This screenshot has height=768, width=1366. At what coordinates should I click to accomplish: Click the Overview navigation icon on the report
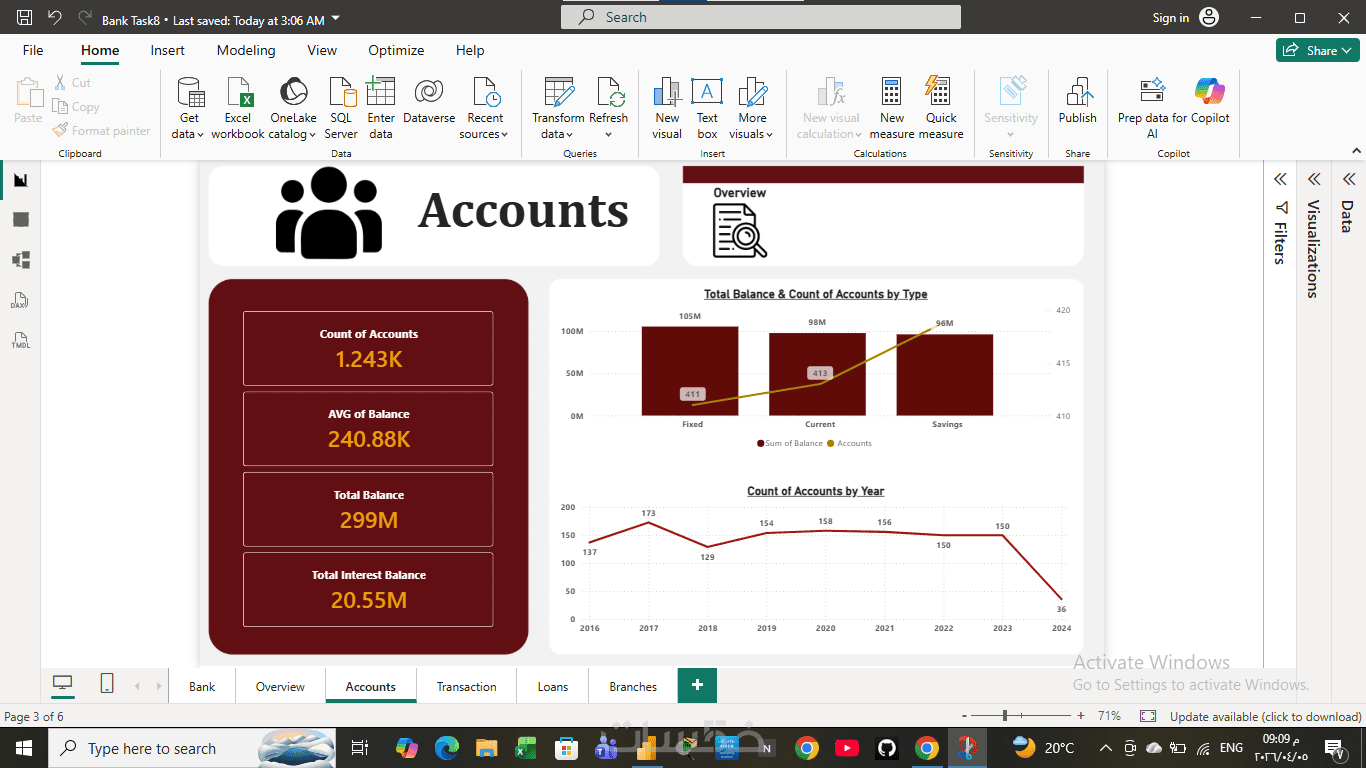click(740, 230)
